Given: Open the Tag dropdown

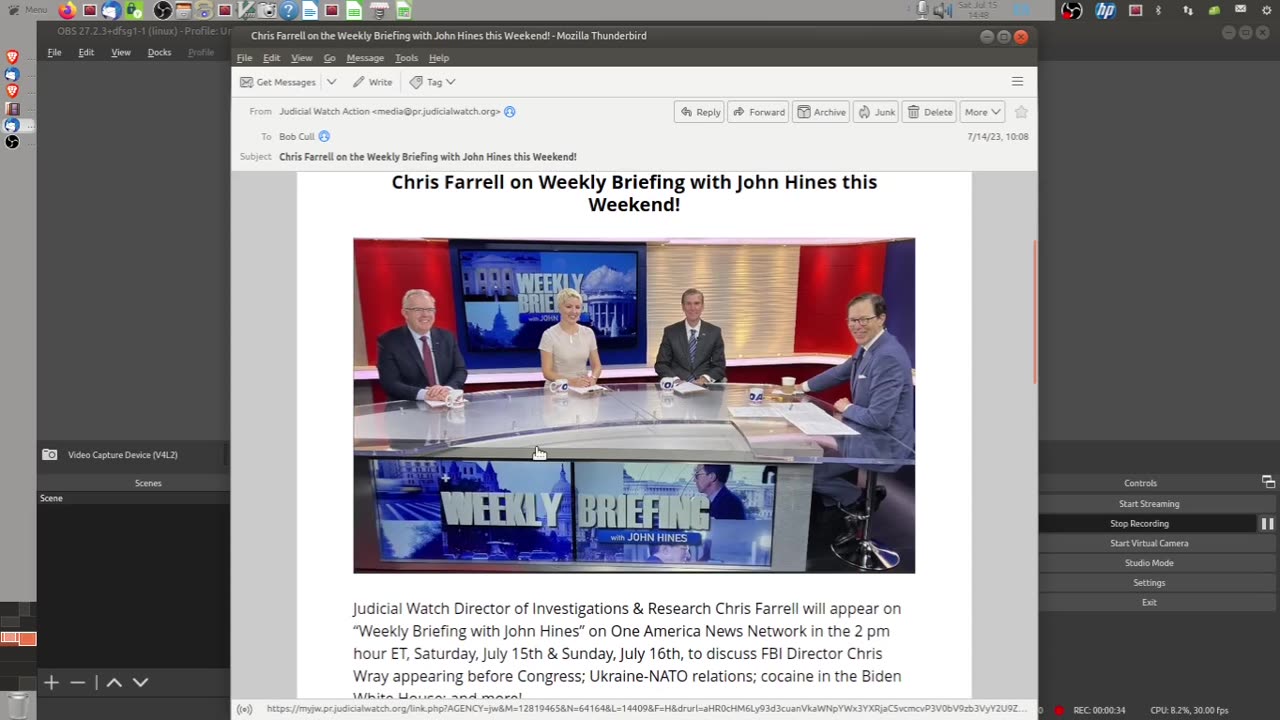Looking at the screenshot, I should 432,82.
